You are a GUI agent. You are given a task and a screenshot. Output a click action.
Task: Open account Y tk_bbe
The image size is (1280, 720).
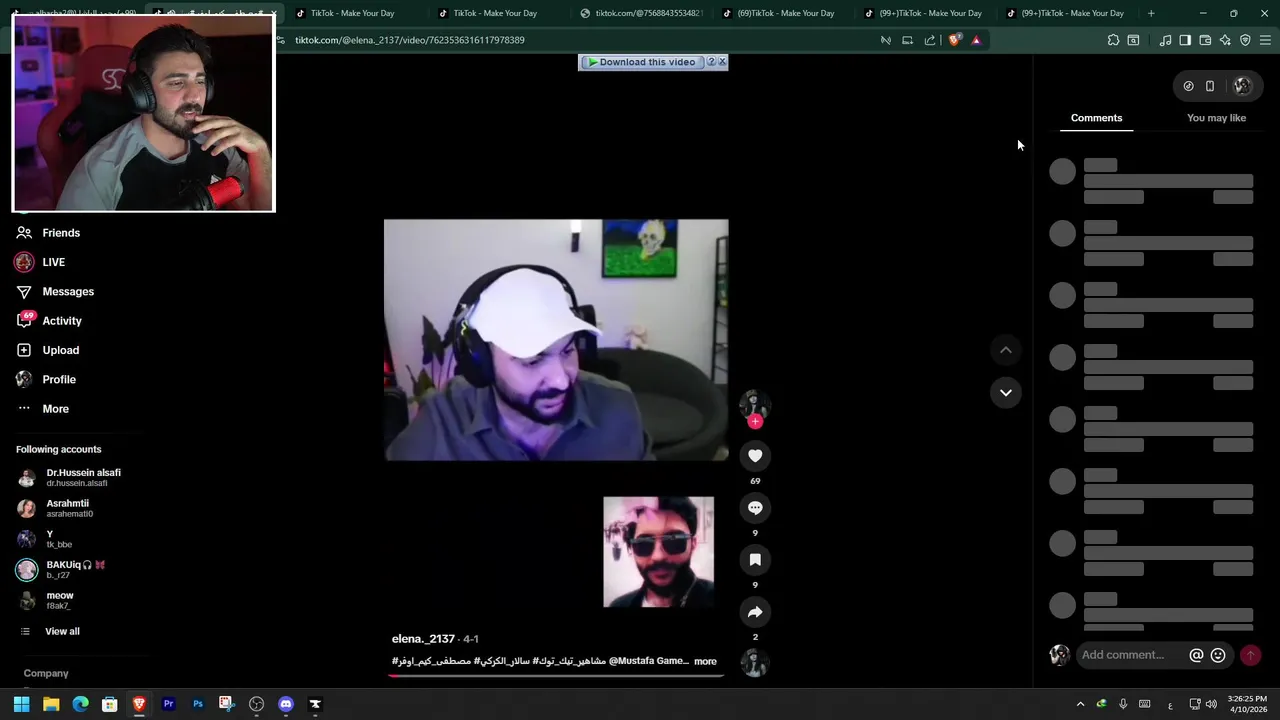coord(45,539)
